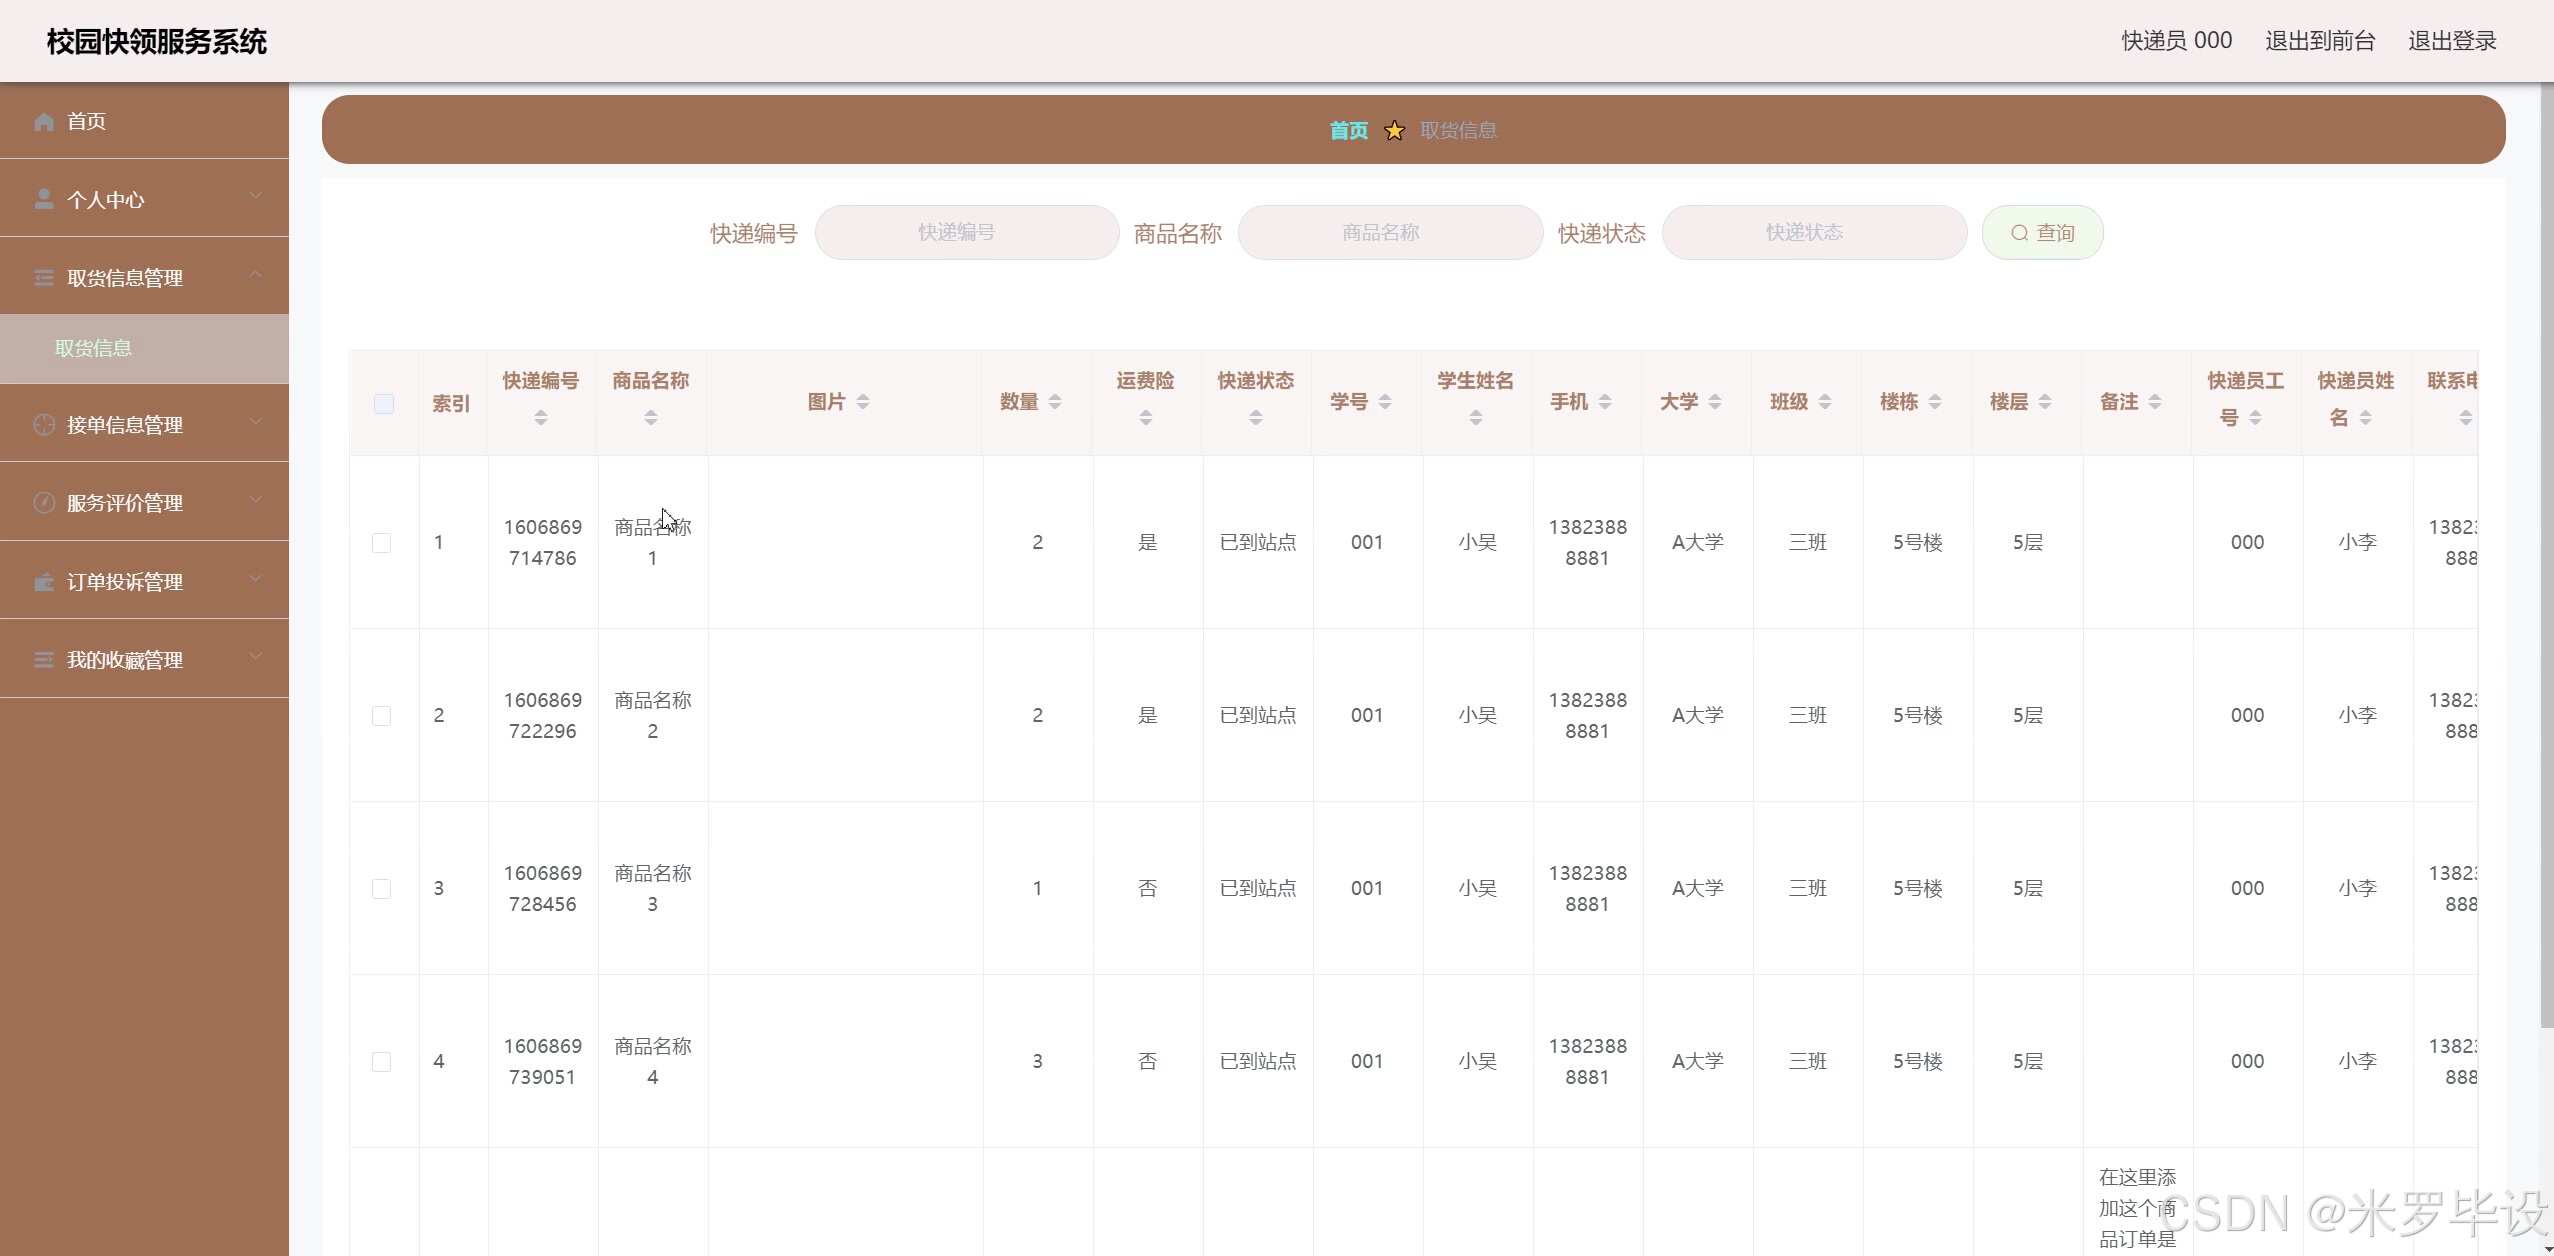
Task: Open the 取货信息 submenu item
Action: (x=93, y=348)
